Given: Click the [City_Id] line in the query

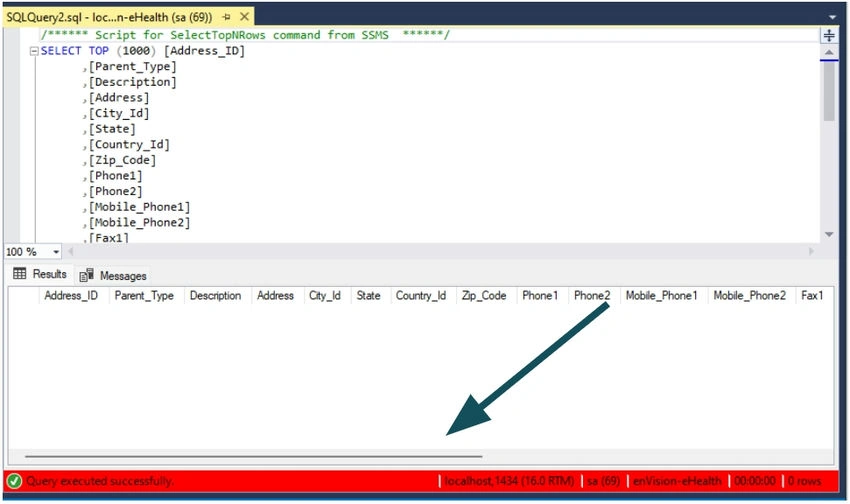Looking at the screenshot, I should point(119,114).
